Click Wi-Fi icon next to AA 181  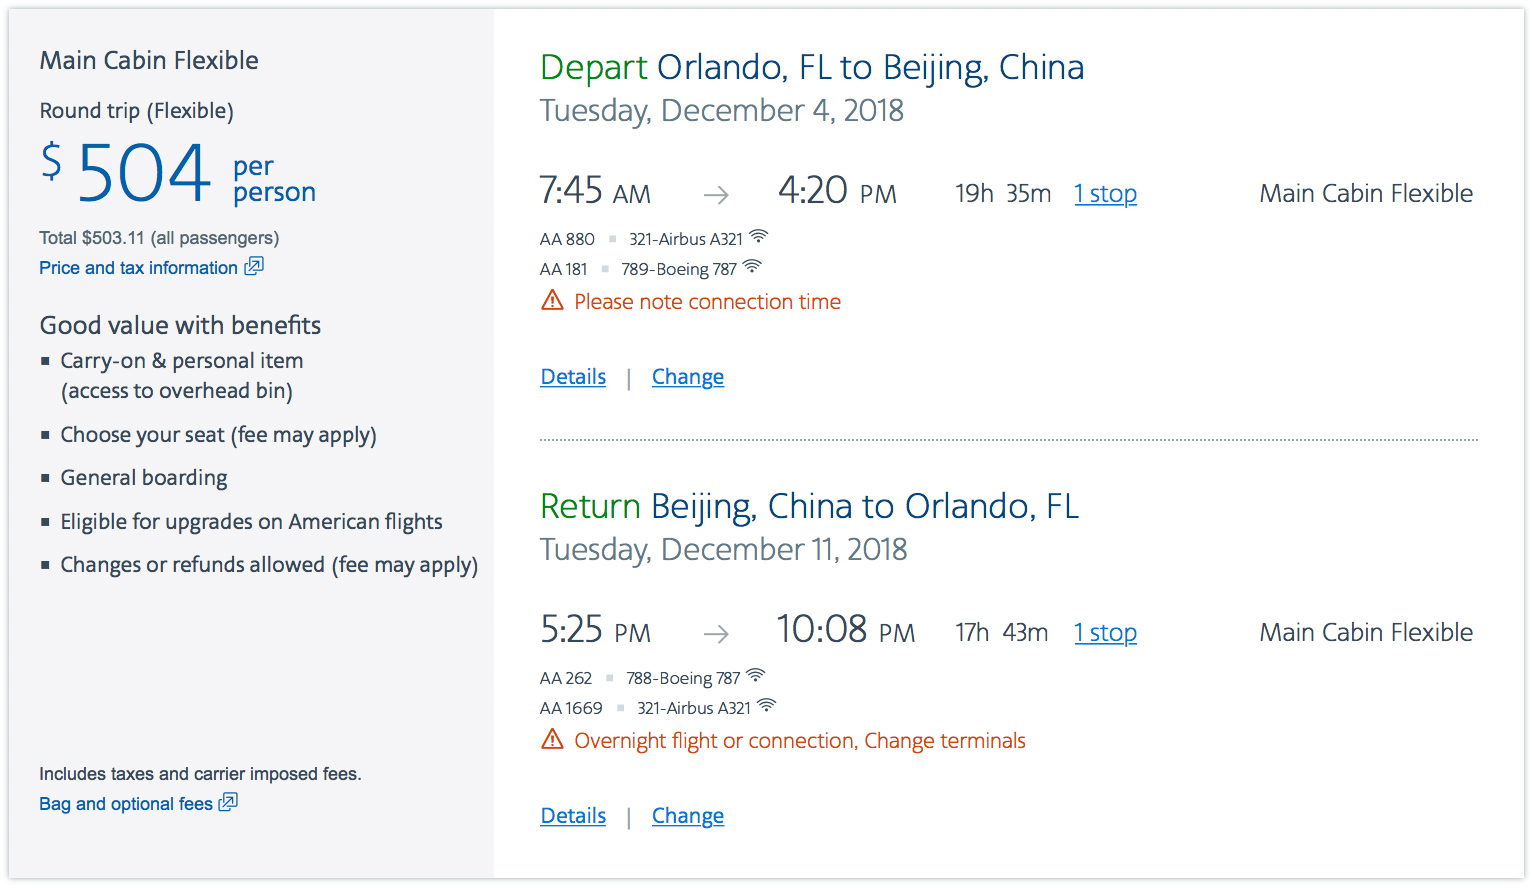752,267
